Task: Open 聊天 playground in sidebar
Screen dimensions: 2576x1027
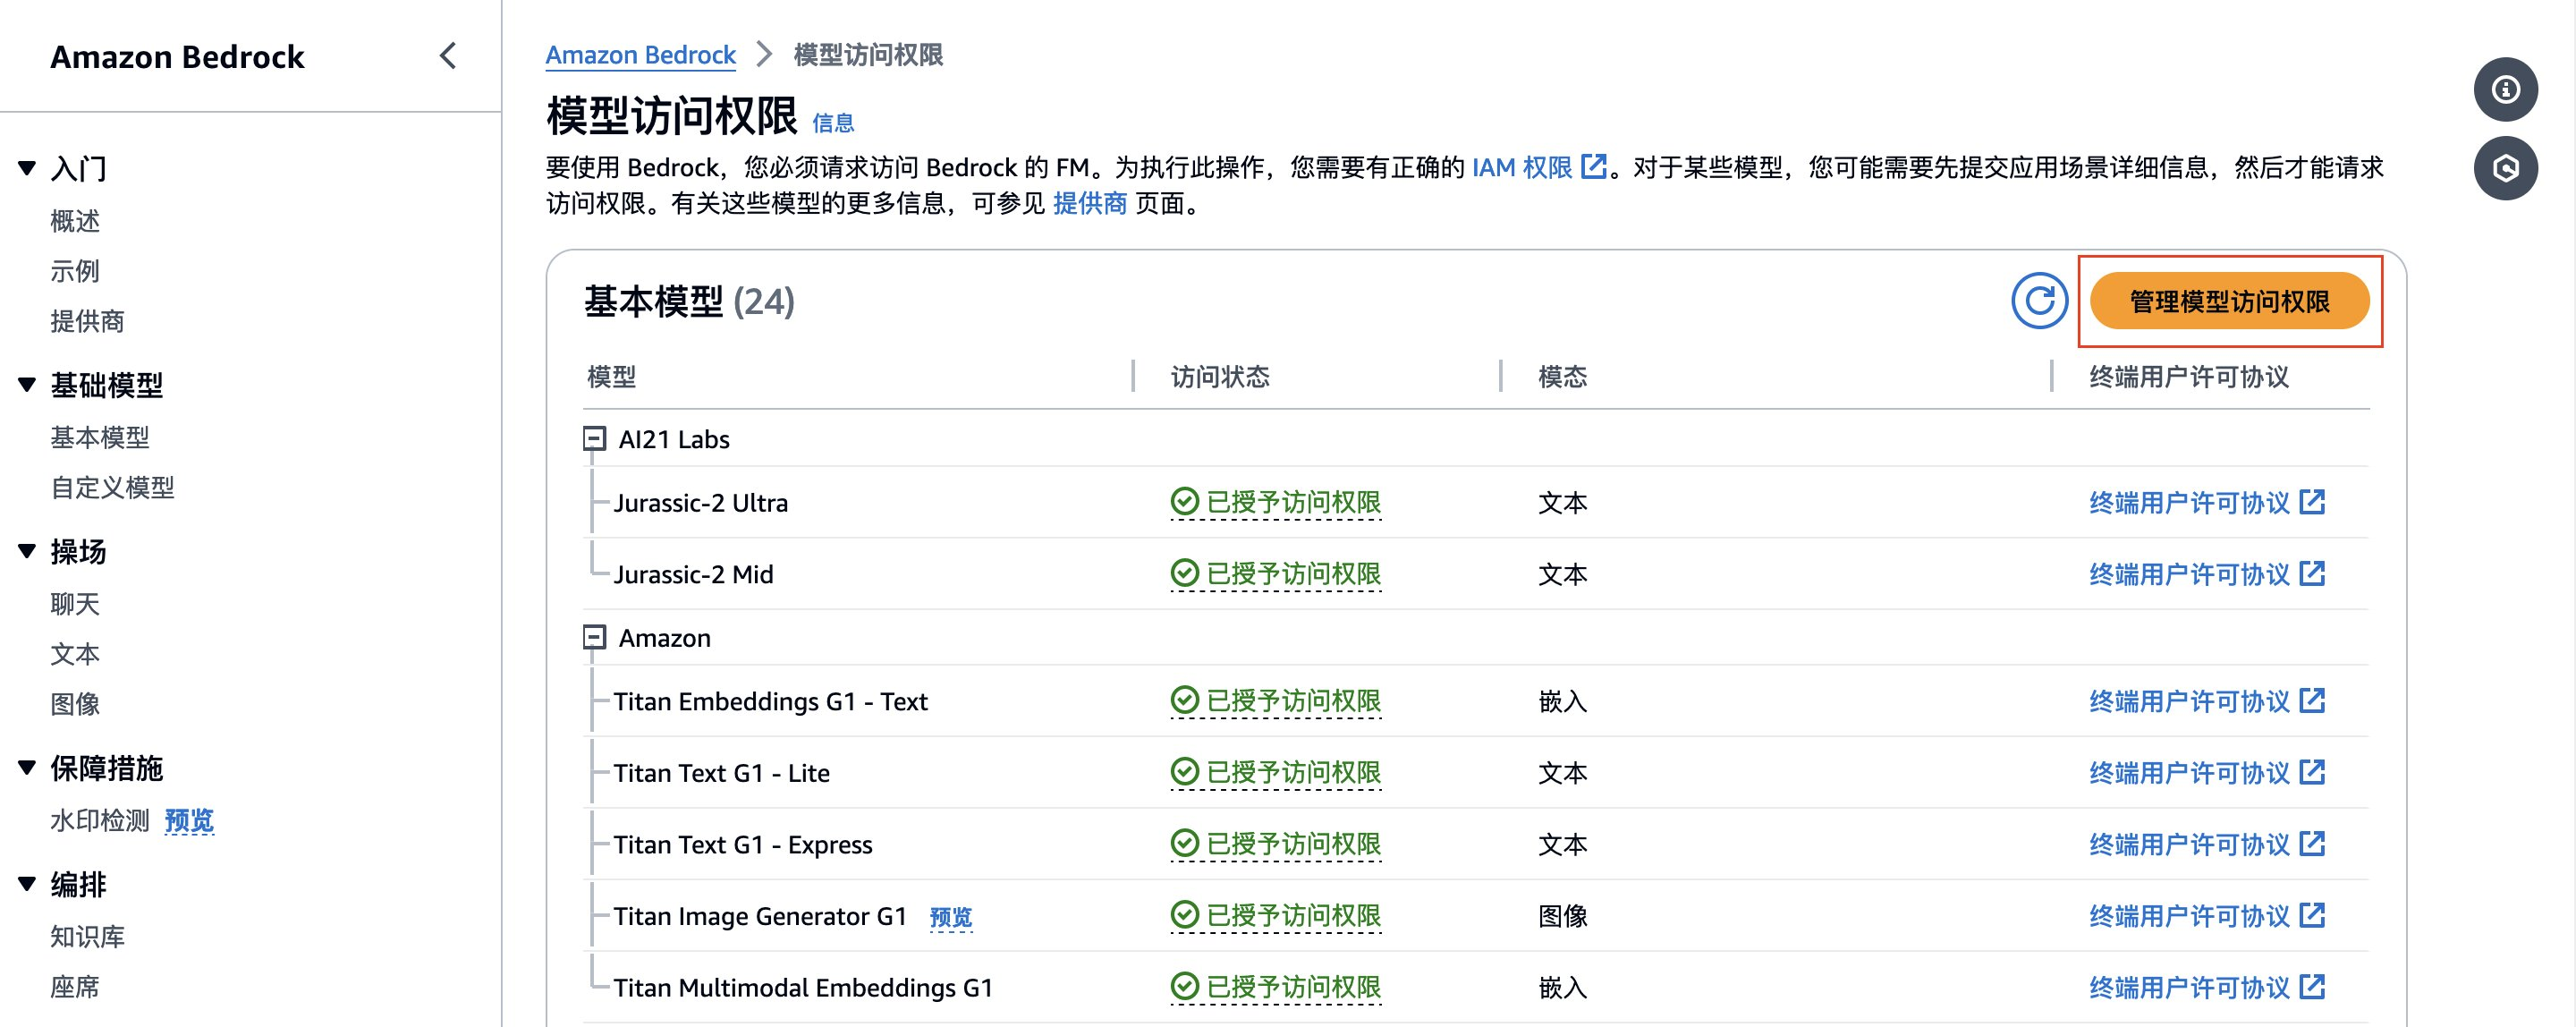Action: (x=75, y=603)
